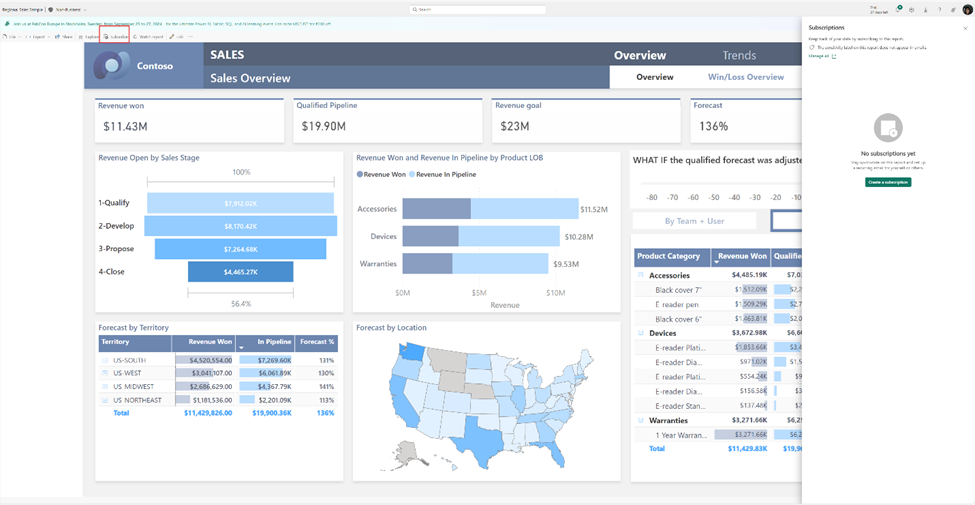The width and height of the screenshot is (975, 505).
Task: Click the Black cover 7" row
Action: click(718, 290)
